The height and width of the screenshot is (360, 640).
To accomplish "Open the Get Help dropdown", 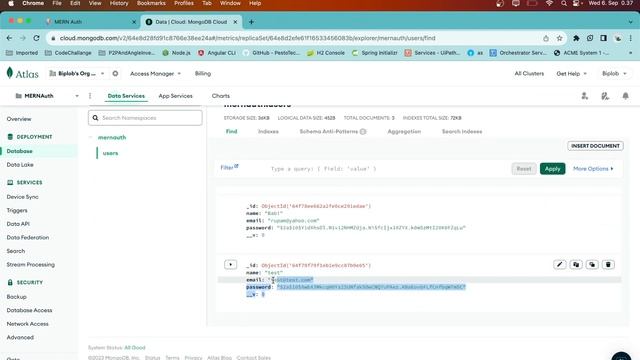I will click(571, 73).
